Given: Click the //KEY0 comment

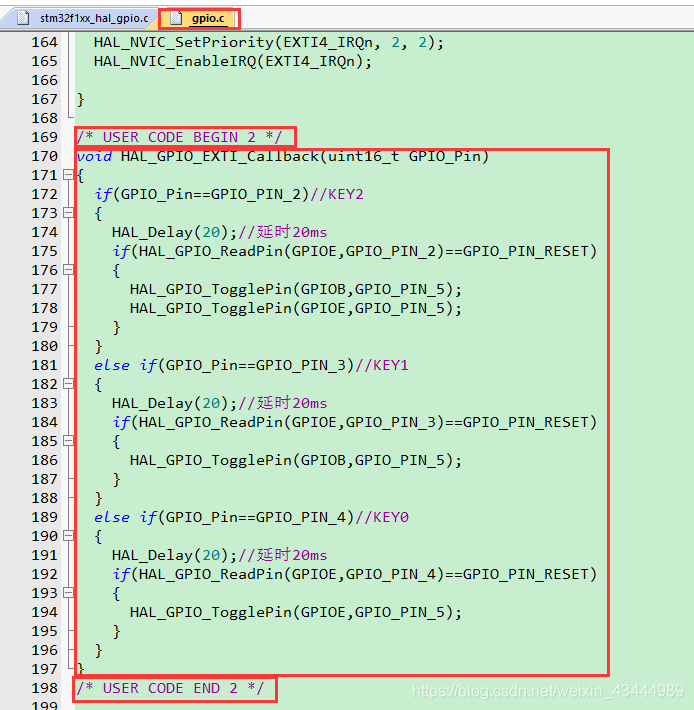Looking at the screenshot, I should (382, 518).
